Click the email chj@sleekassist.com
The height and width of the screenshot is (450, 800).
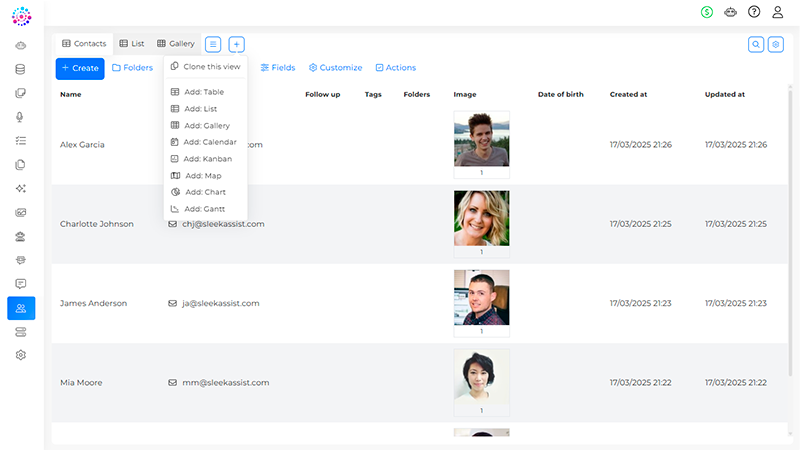click(x=223, y=224)
